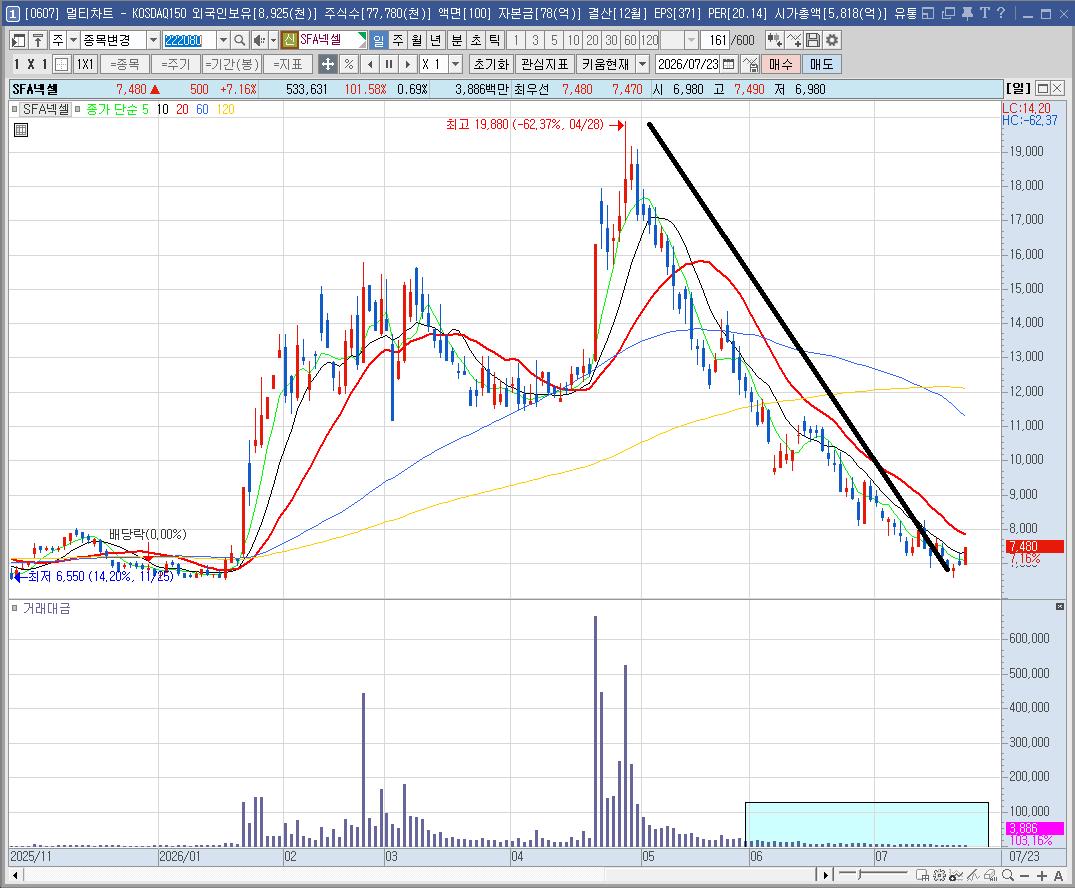The image size is (1075, 888).
Task: Expand the stock code 222080 dropdown
Action: pos(223,40)
